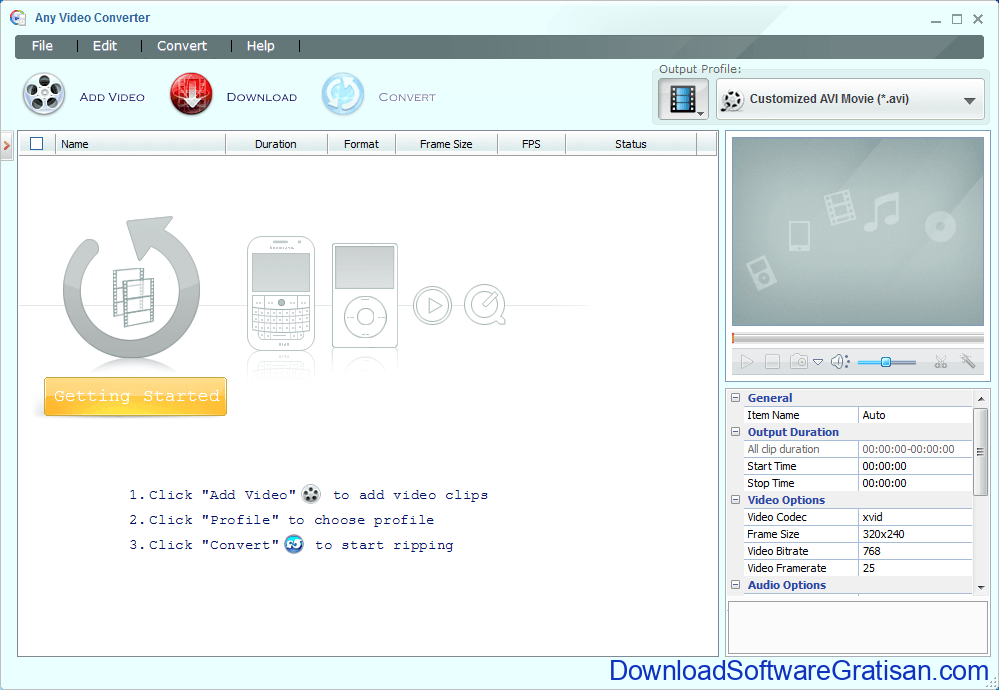Collapse the General section
Viewport: 999px width, 690px height.
click(x=735, y=398)
